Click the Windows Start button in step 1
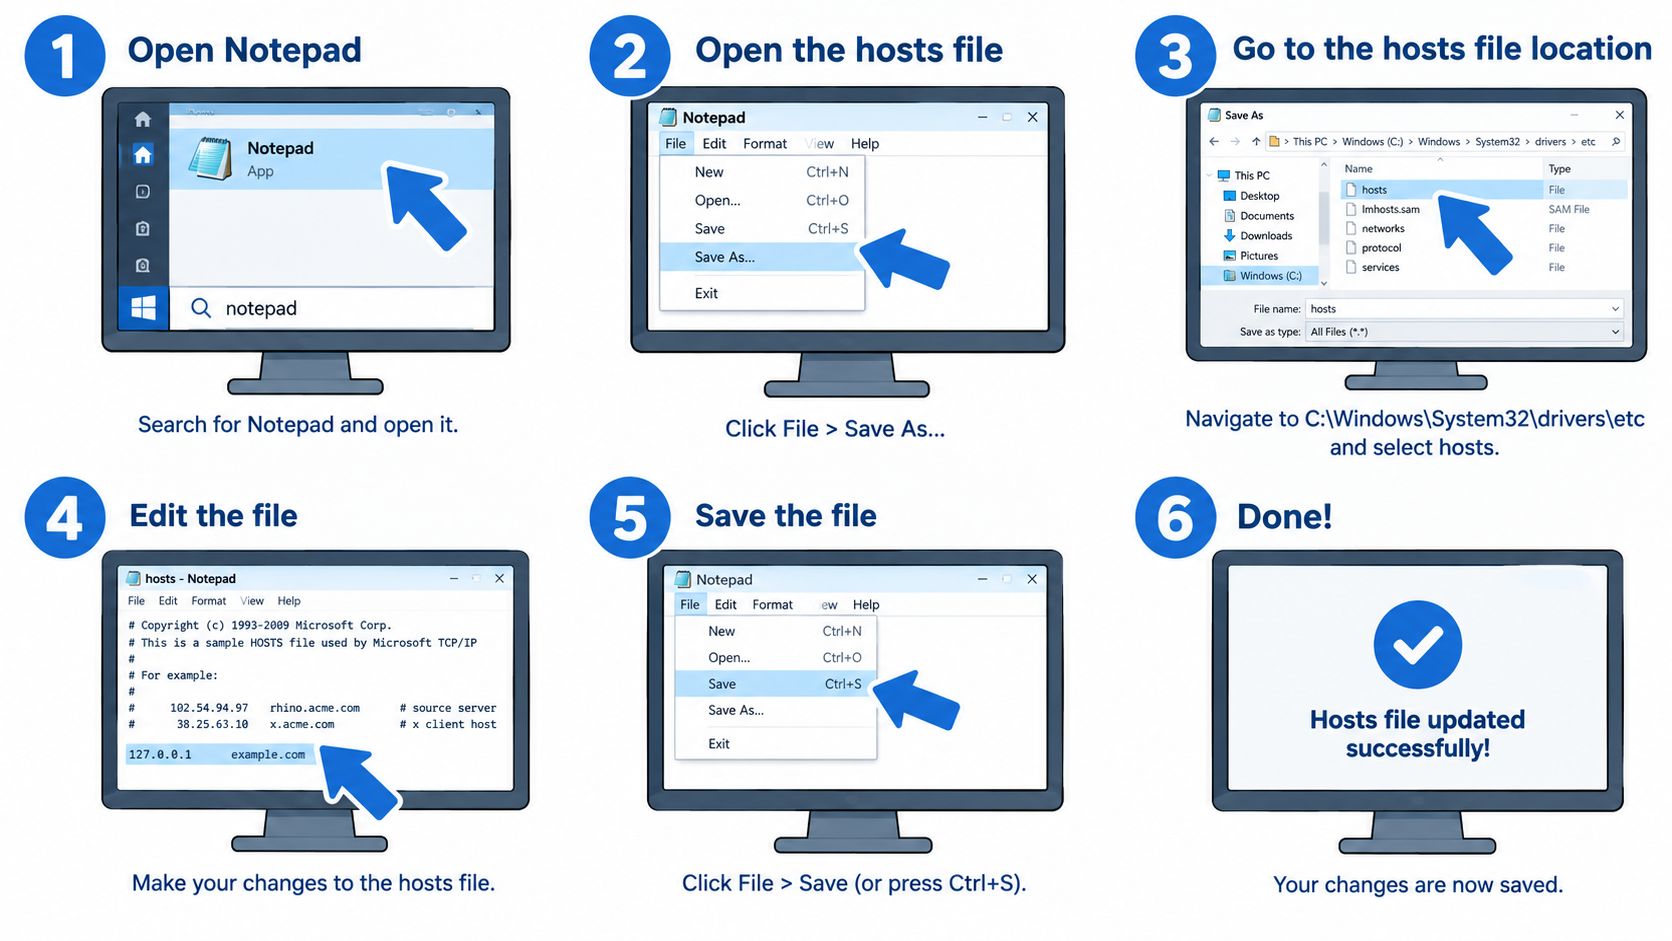 (143, 308)
